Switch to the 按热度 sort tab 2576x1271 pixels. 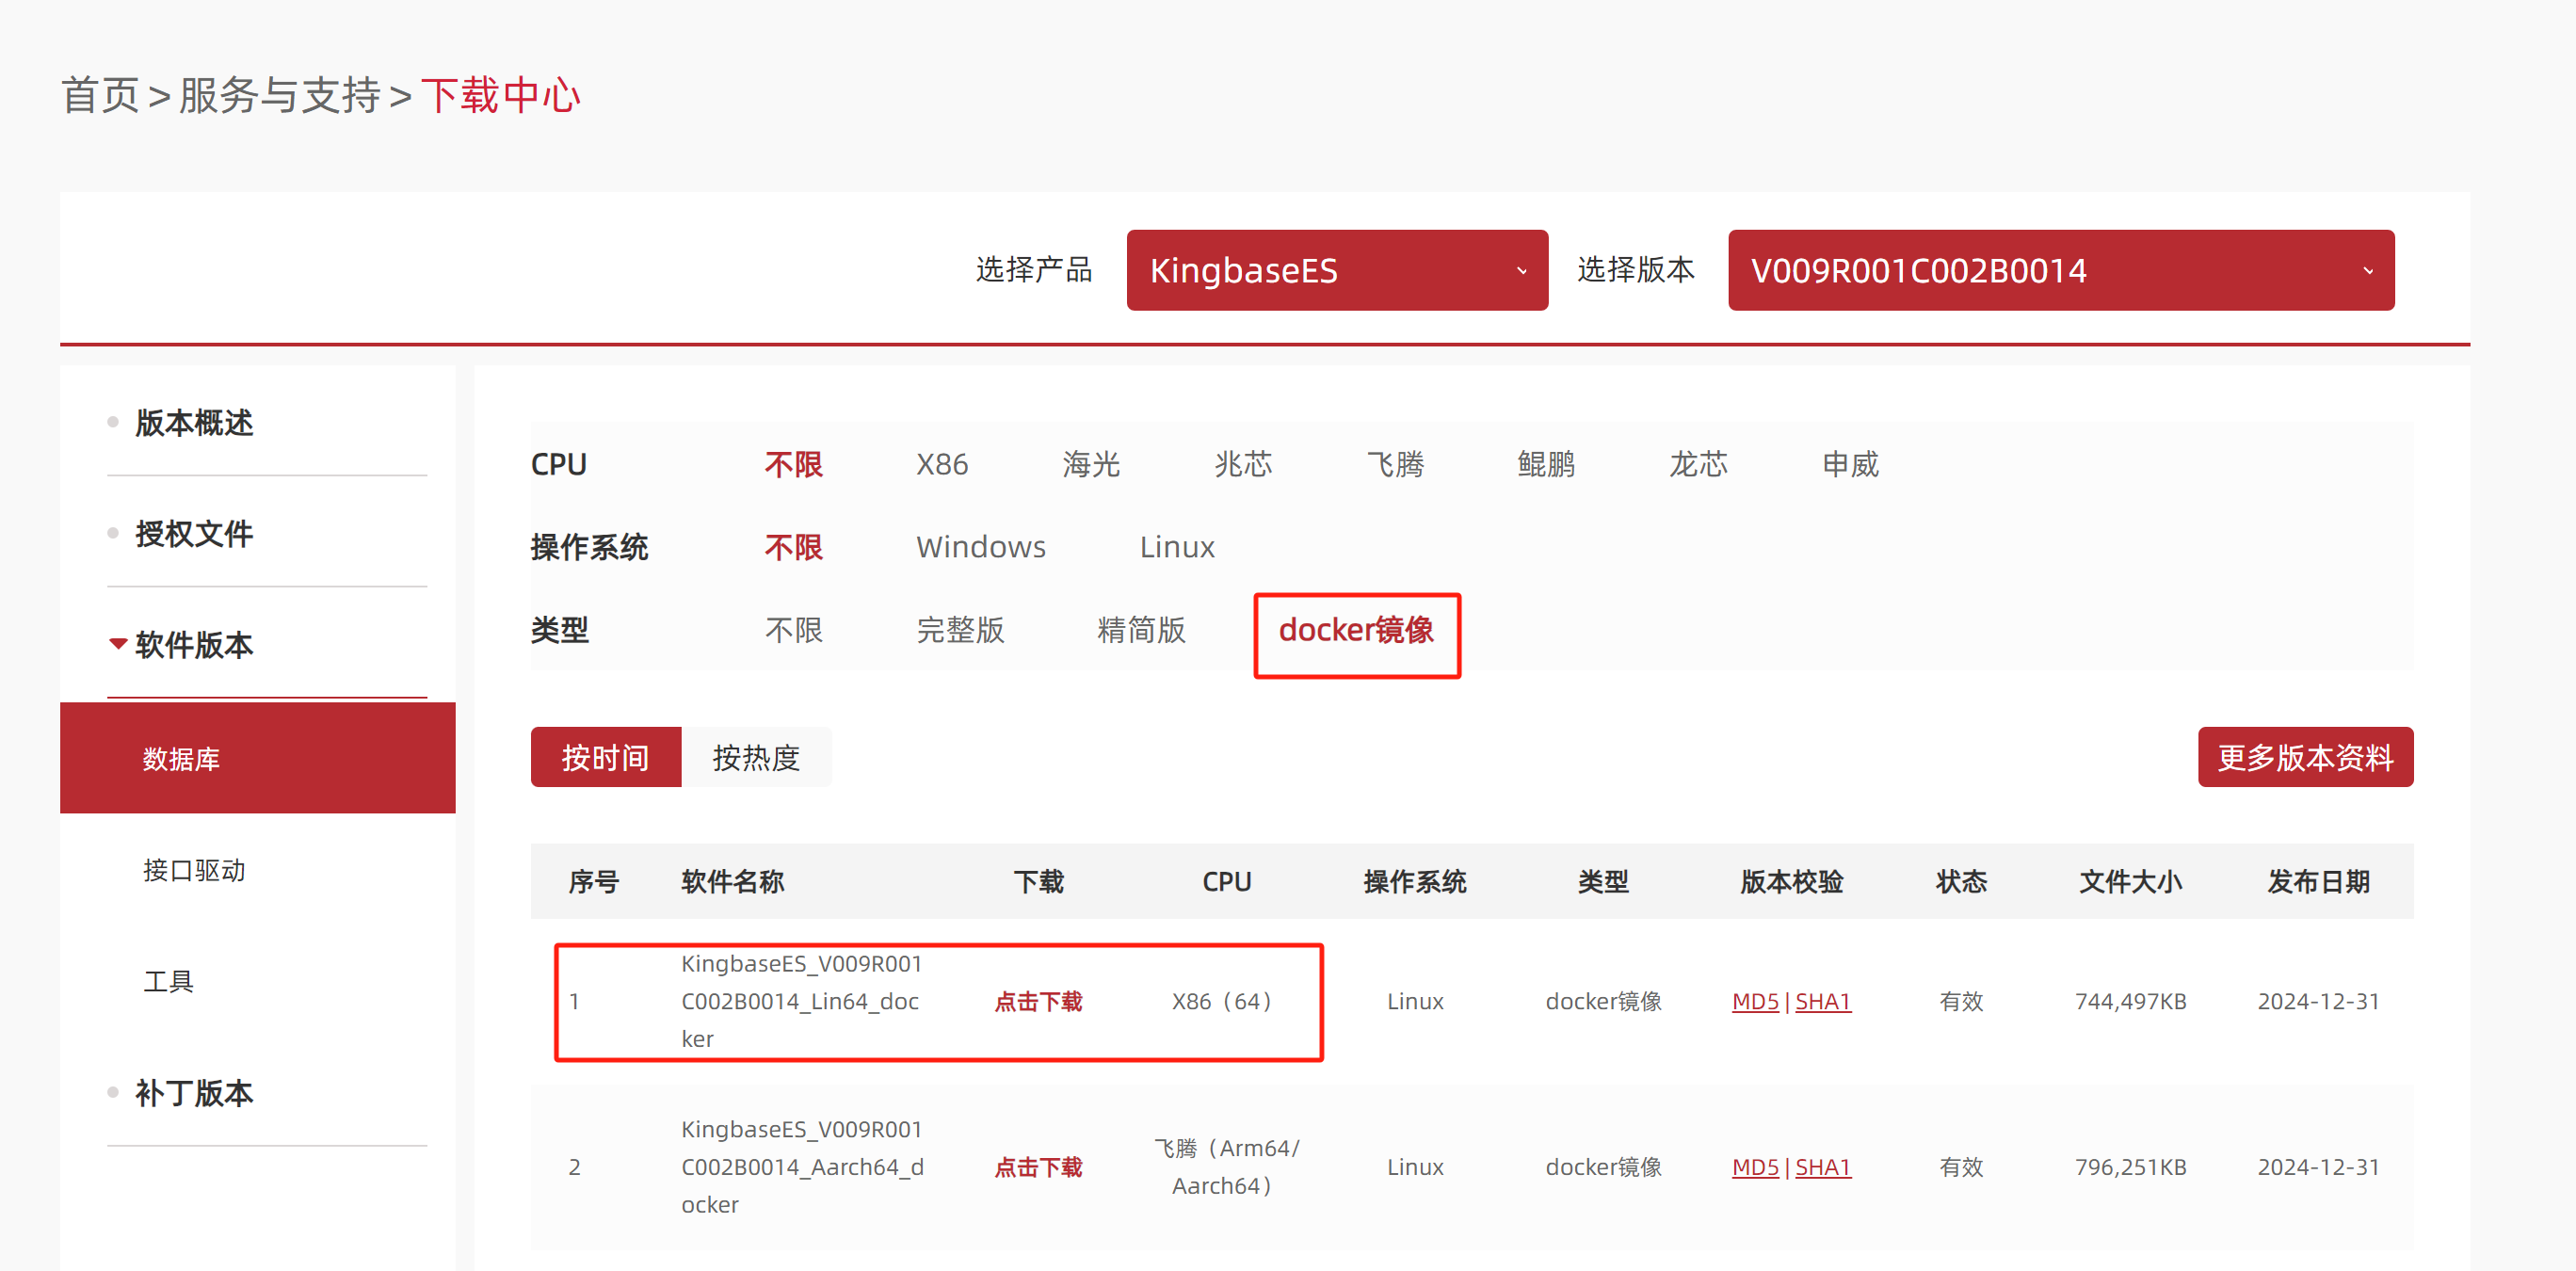755,758
